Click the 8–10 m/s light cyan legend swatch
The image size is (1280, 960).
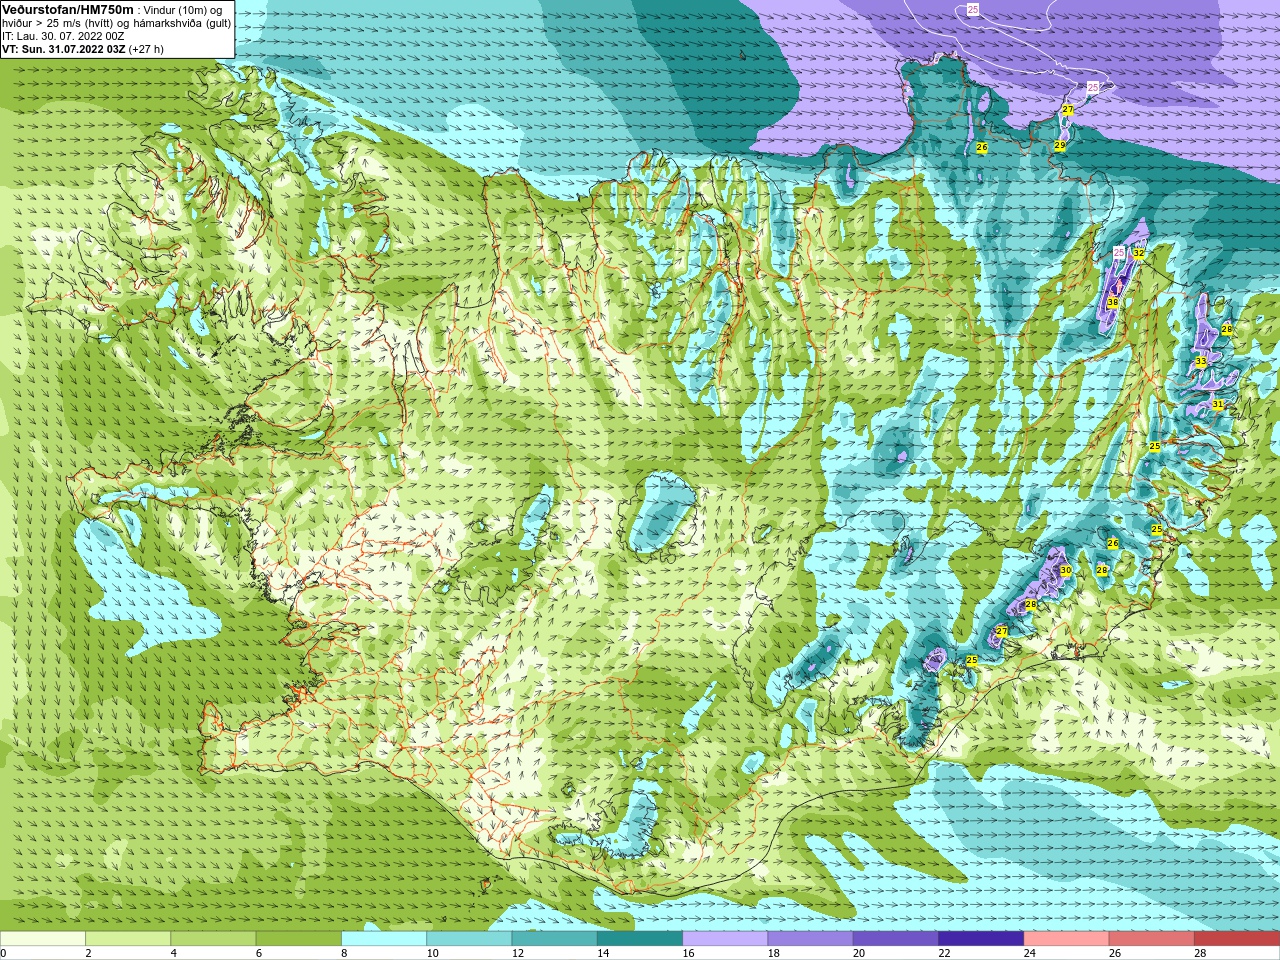384,939
